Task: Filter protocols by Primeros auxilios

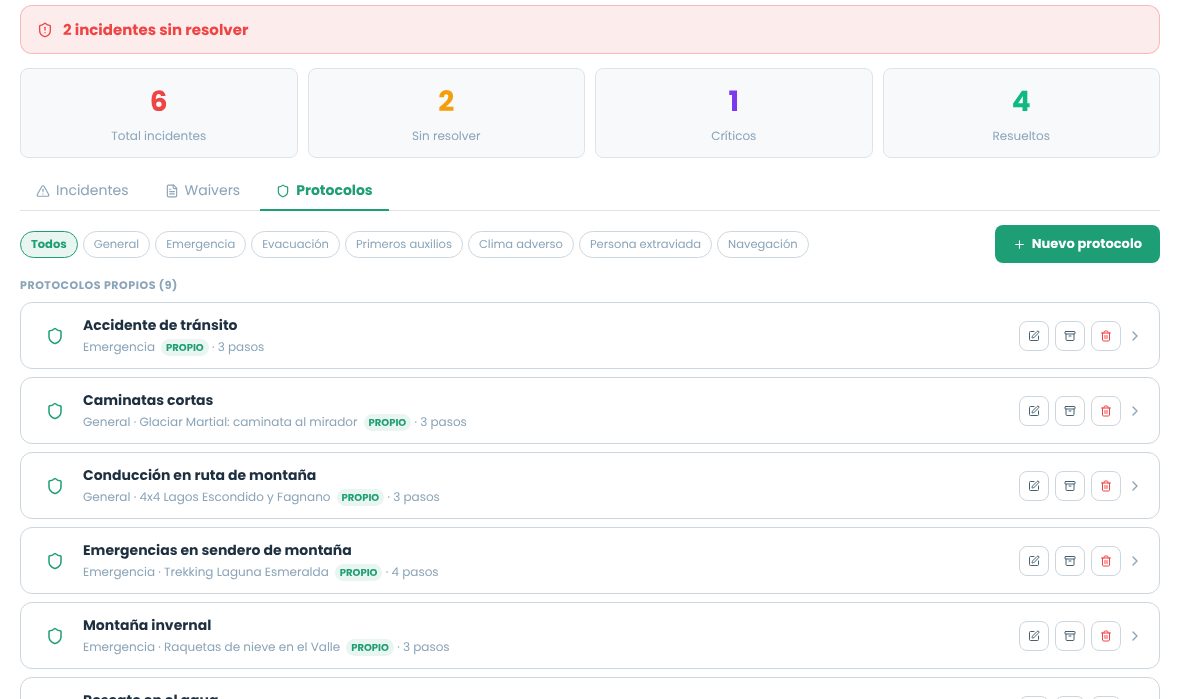Action: pyautogui.click(x=403, y=244)
